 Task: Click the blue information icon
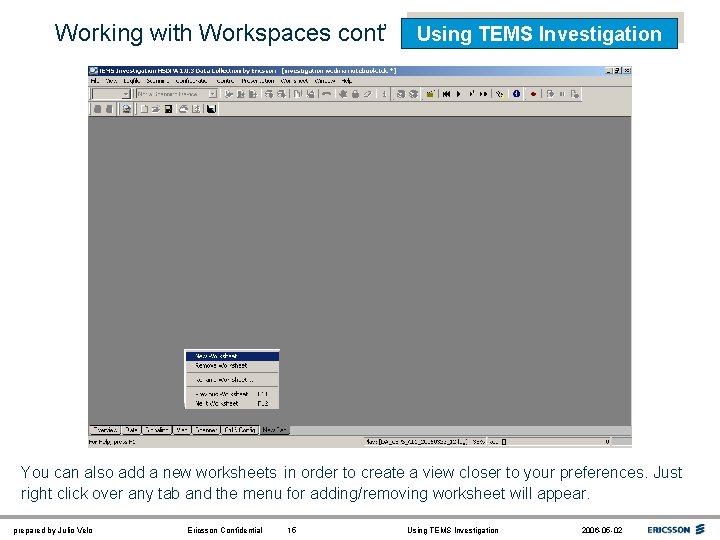pos(517,94)
